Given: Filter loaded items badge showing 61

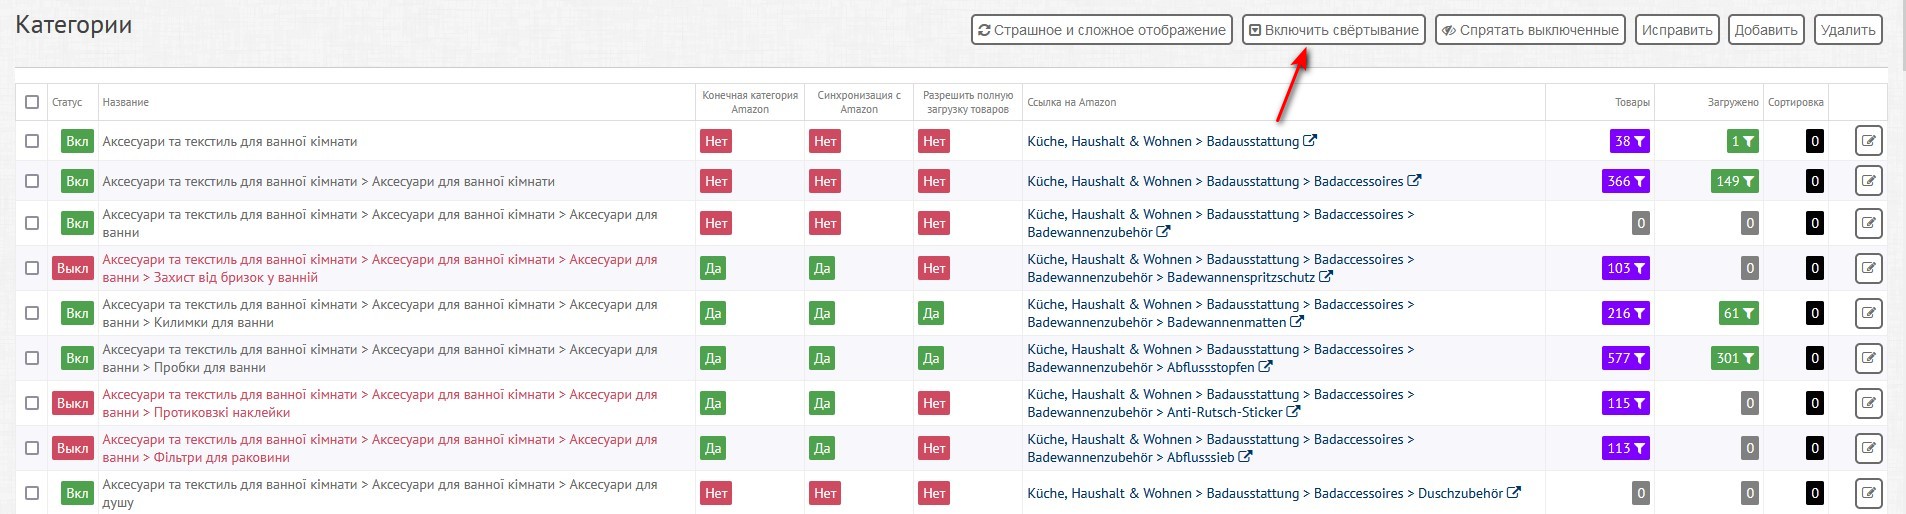Looking at the screenshot, I should 1739,313.
